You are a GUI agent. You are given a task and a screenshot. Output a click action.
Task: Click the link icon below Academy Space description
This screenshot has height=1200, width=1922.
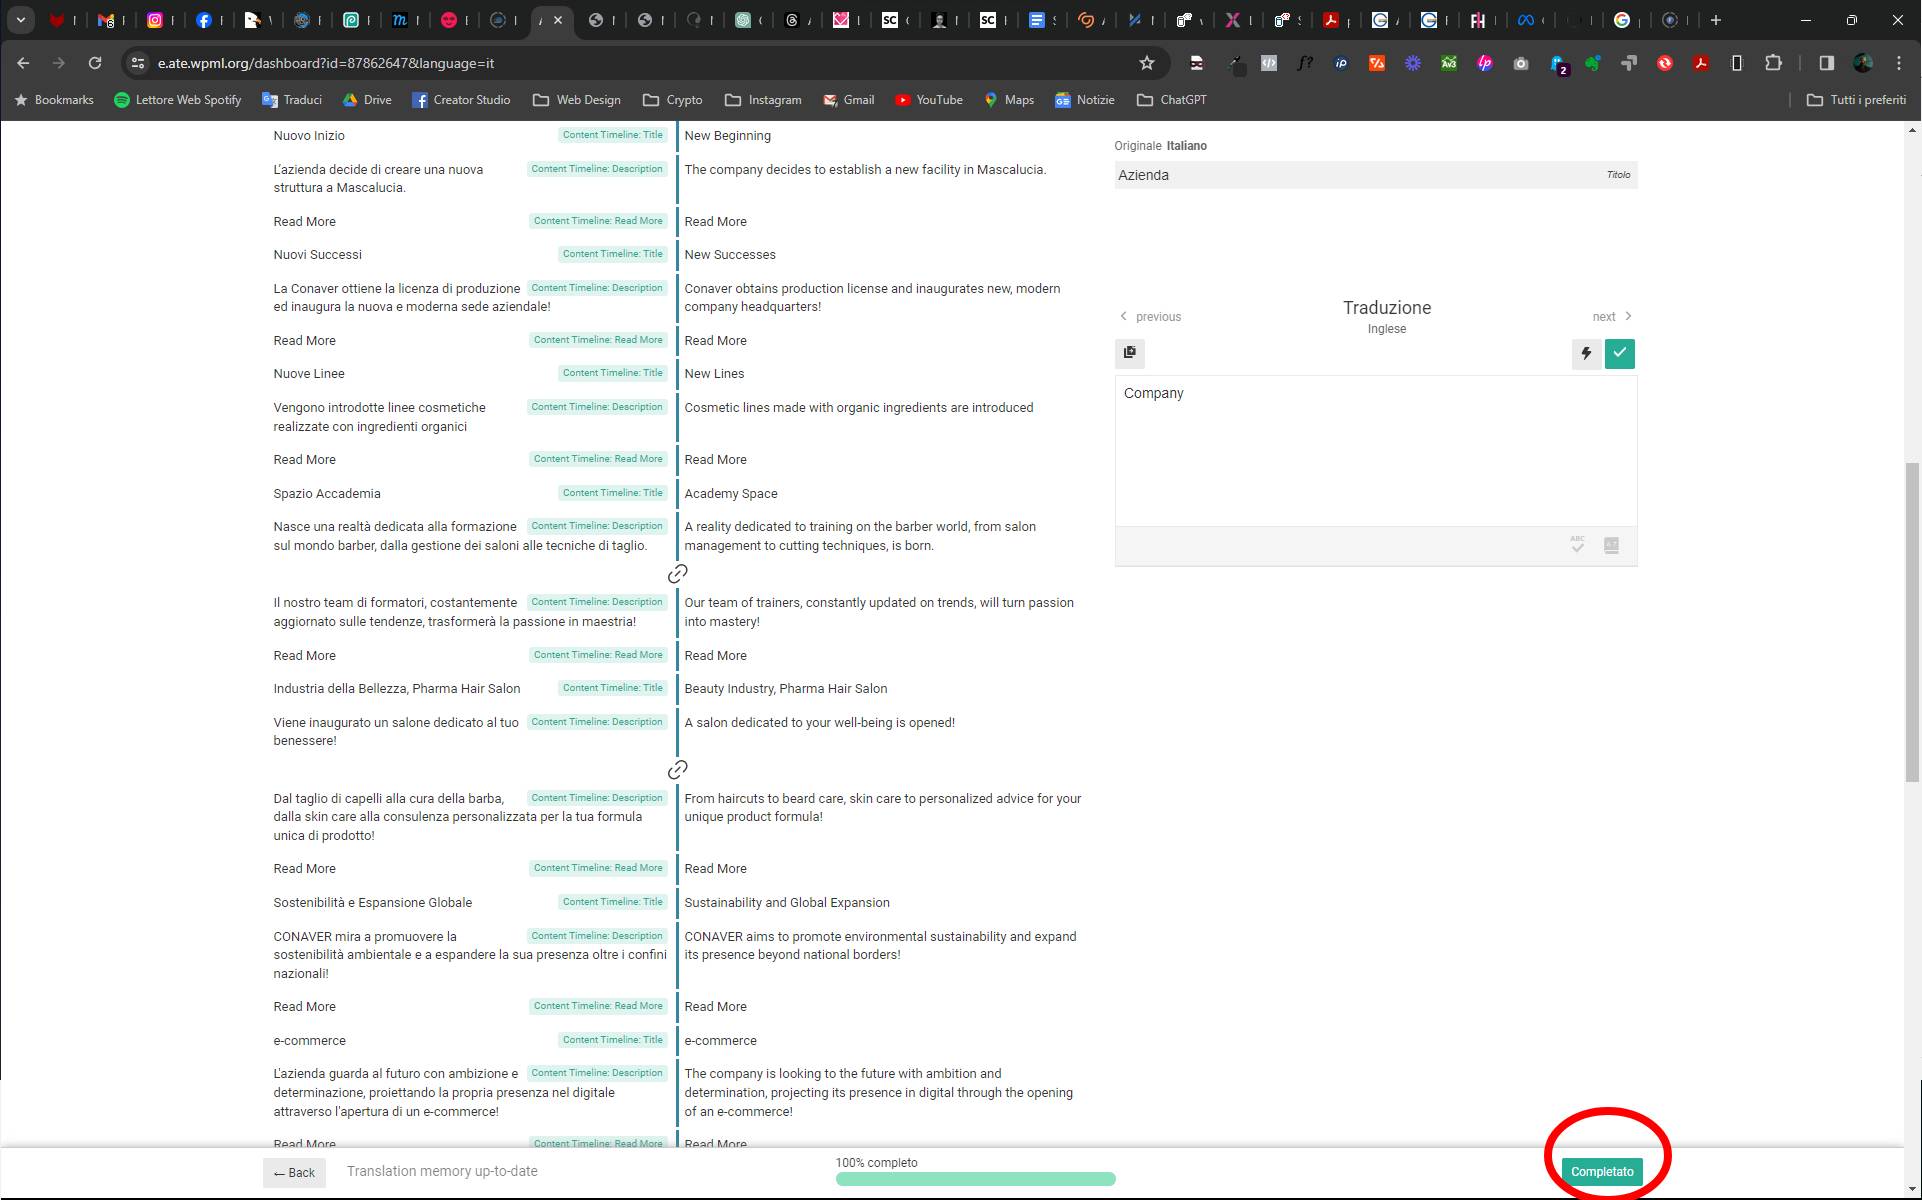pos(677,574)
